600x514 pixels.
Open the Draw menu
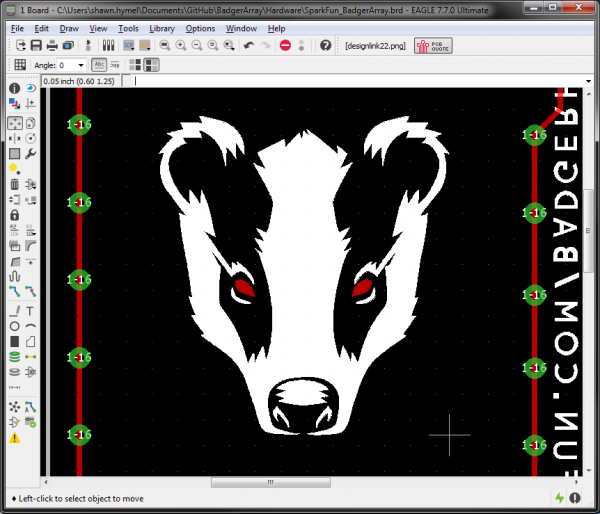pos(69,29)
